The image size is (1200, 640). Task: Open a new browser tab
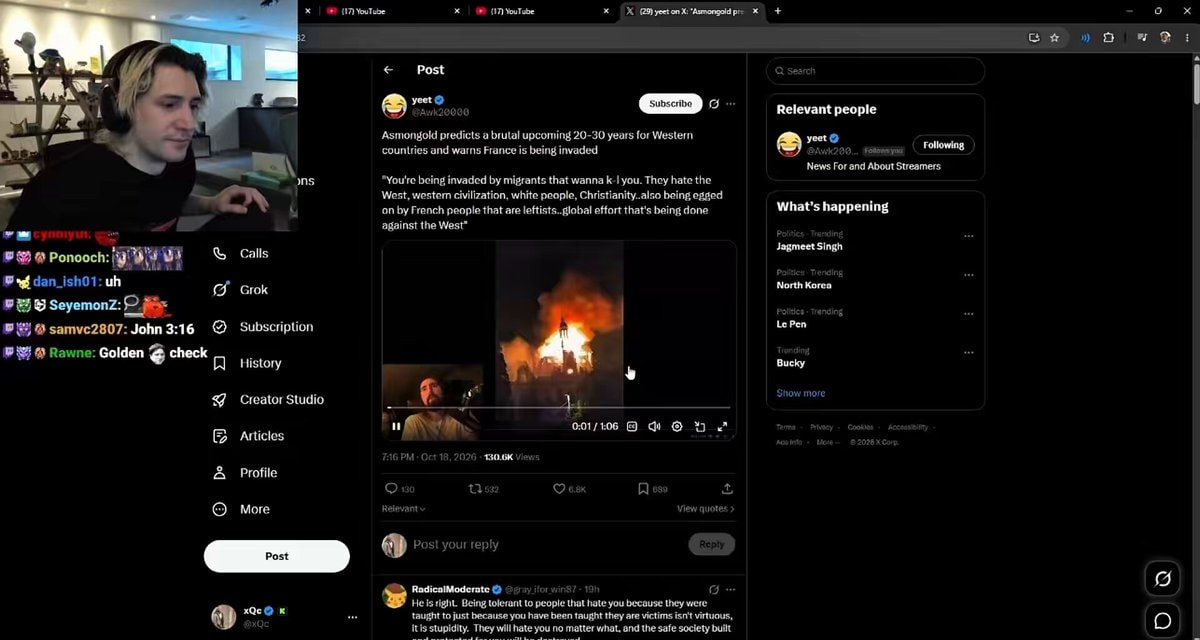point(778,11)
